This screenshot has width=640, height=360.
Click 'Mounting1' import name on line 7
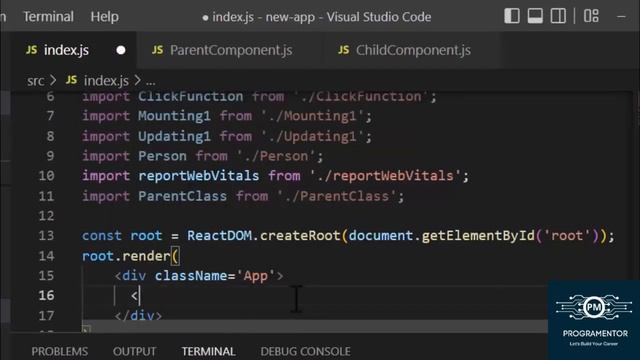point(174,116)
